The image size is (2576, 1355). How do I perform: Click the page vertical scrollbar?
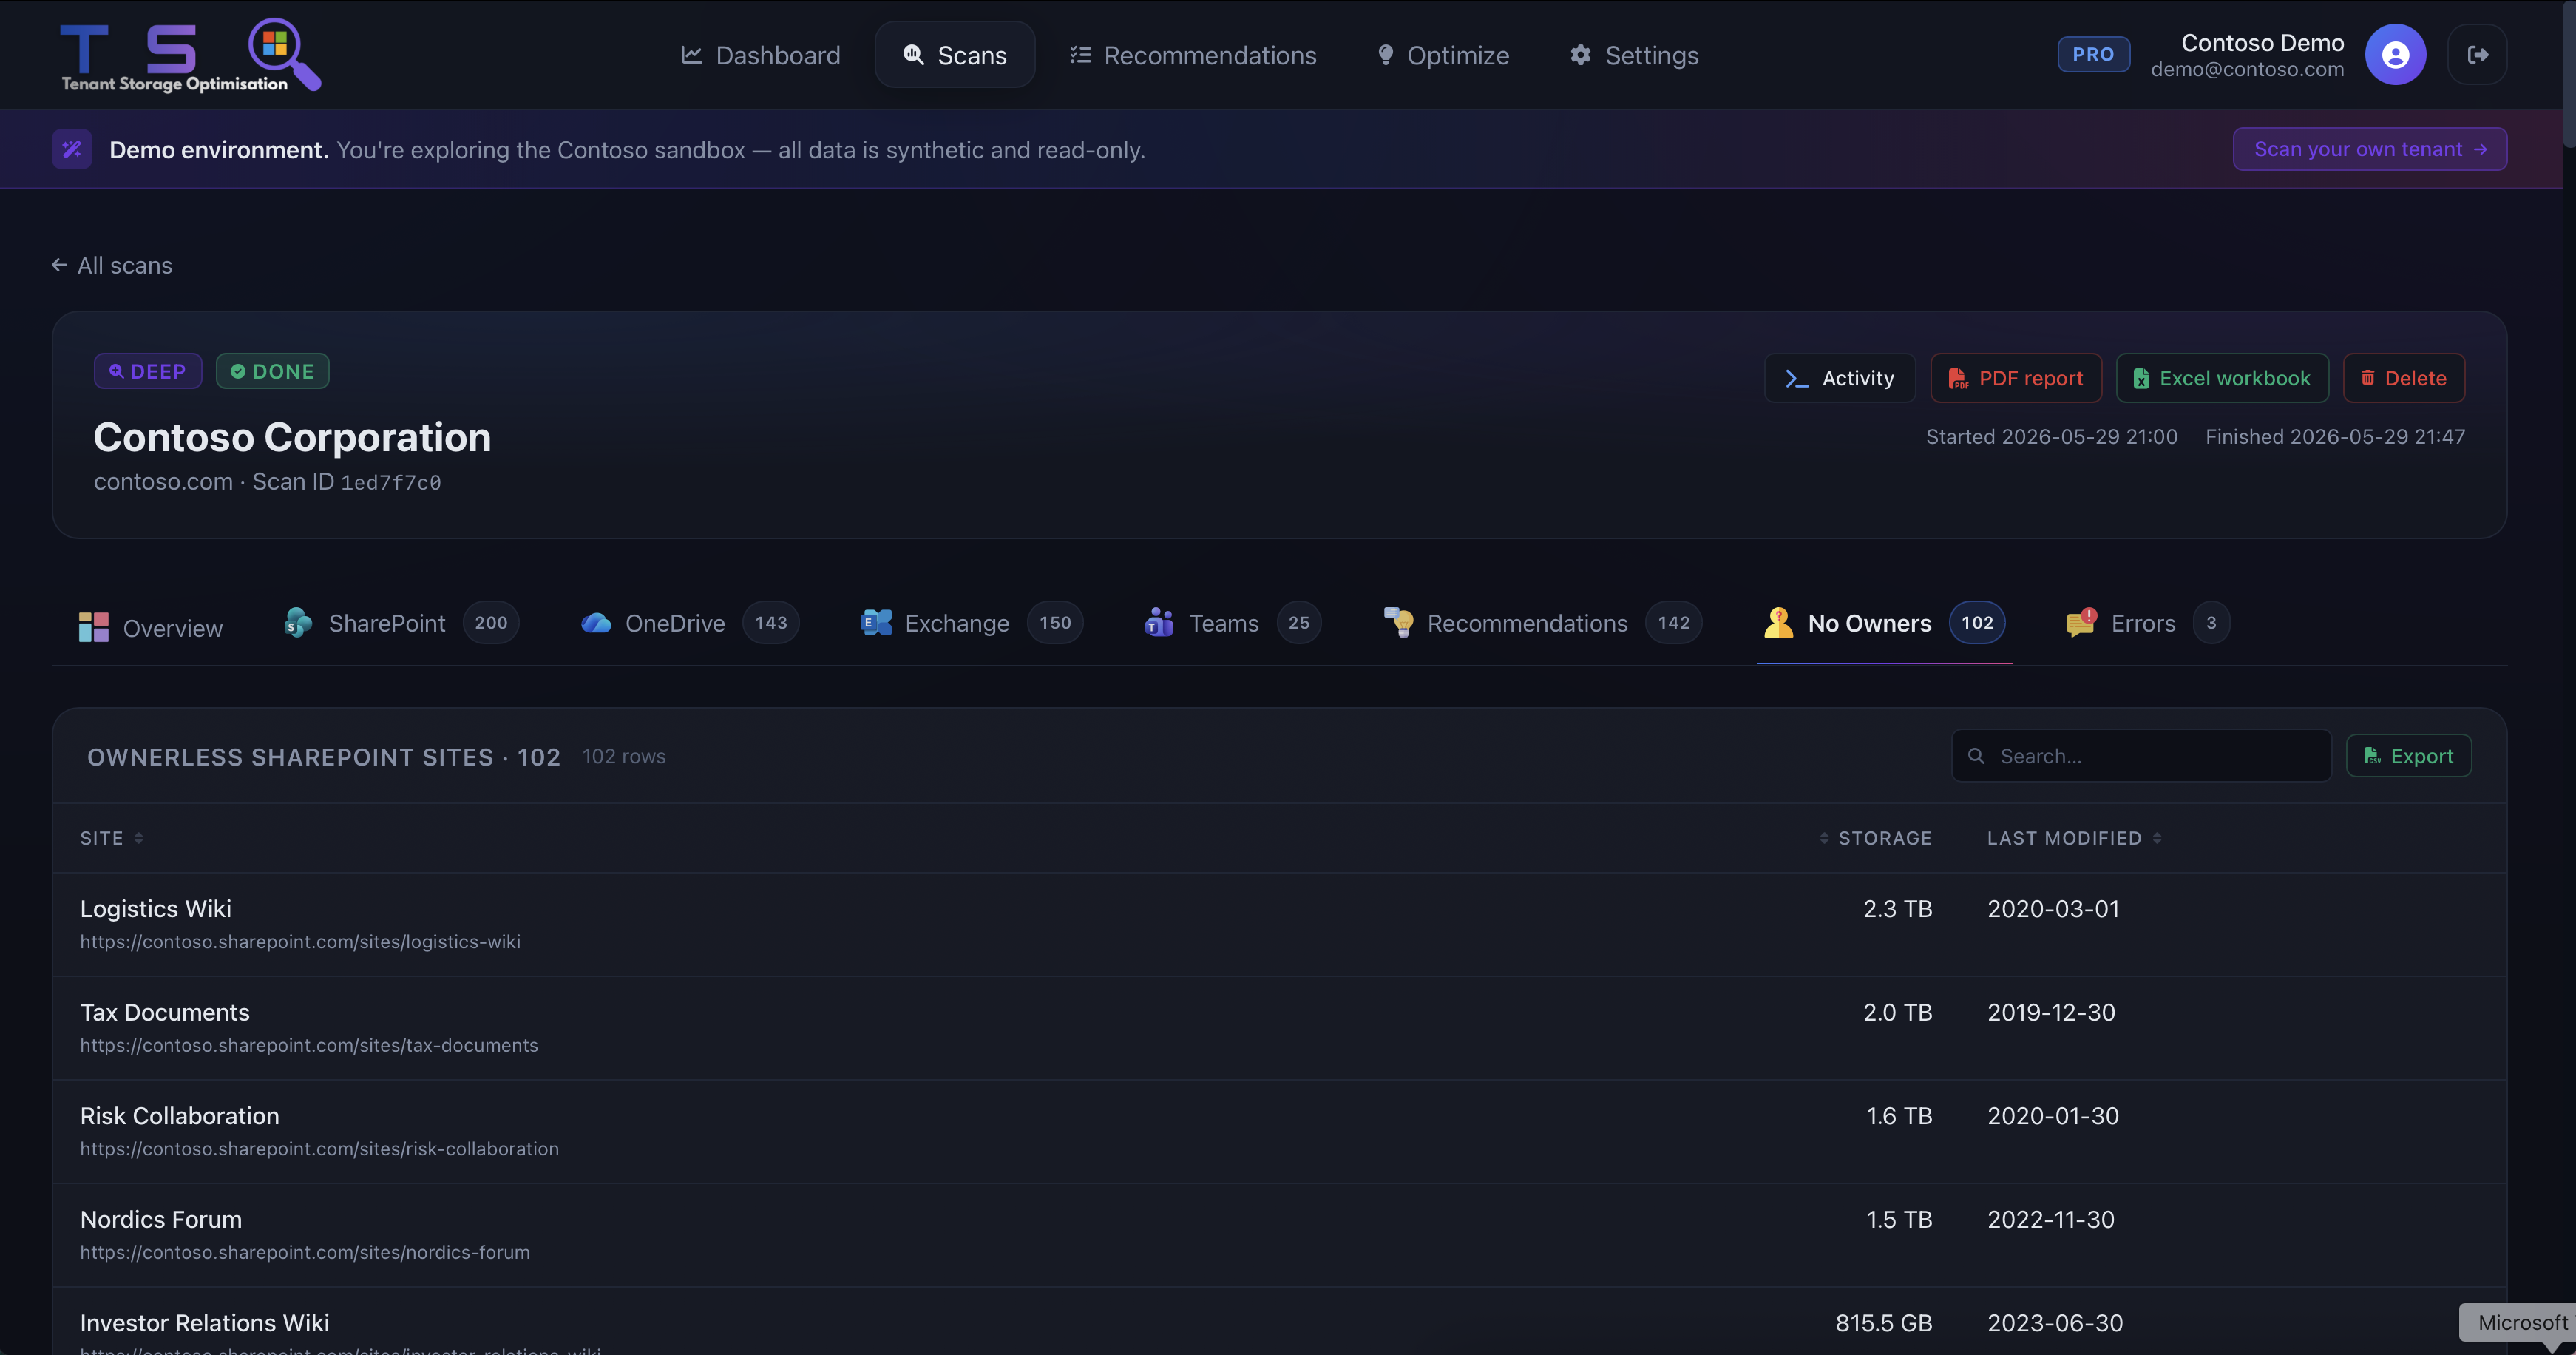tap(2569, 75)
